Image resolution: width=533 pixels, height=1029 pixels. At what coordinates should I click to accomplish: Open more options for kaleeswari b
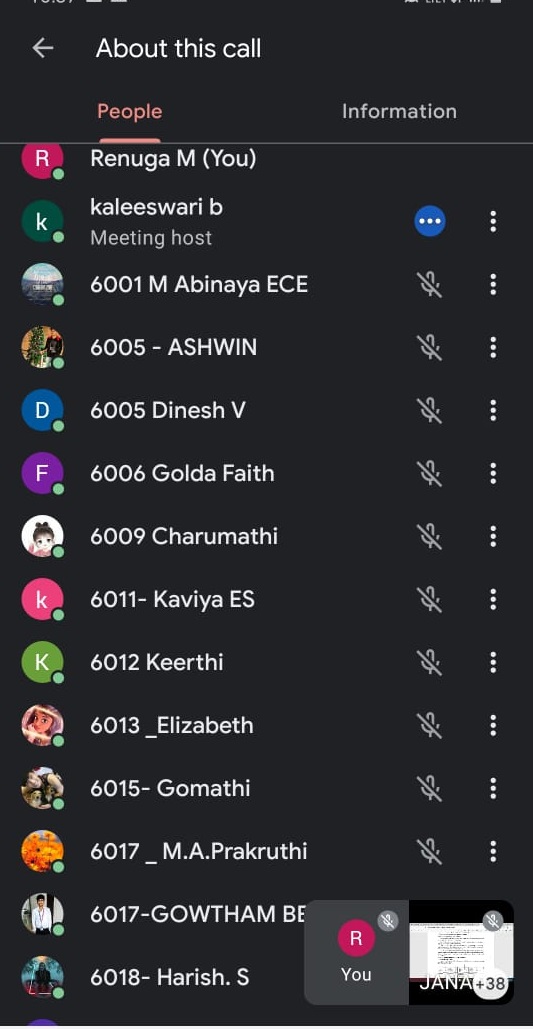[x=493, y=222]
